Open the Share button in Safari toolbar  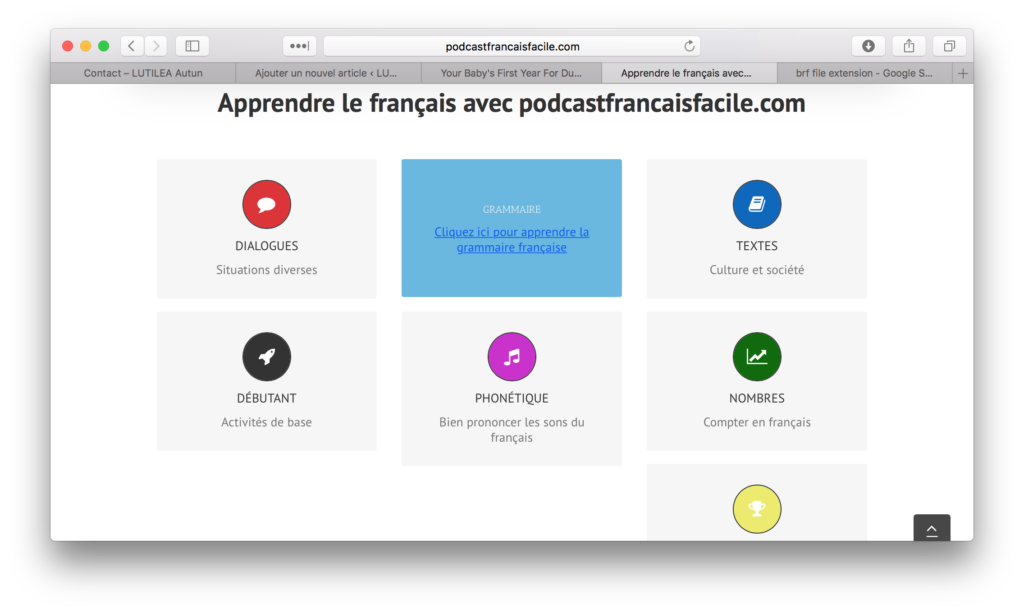click(x=908, y=46)
